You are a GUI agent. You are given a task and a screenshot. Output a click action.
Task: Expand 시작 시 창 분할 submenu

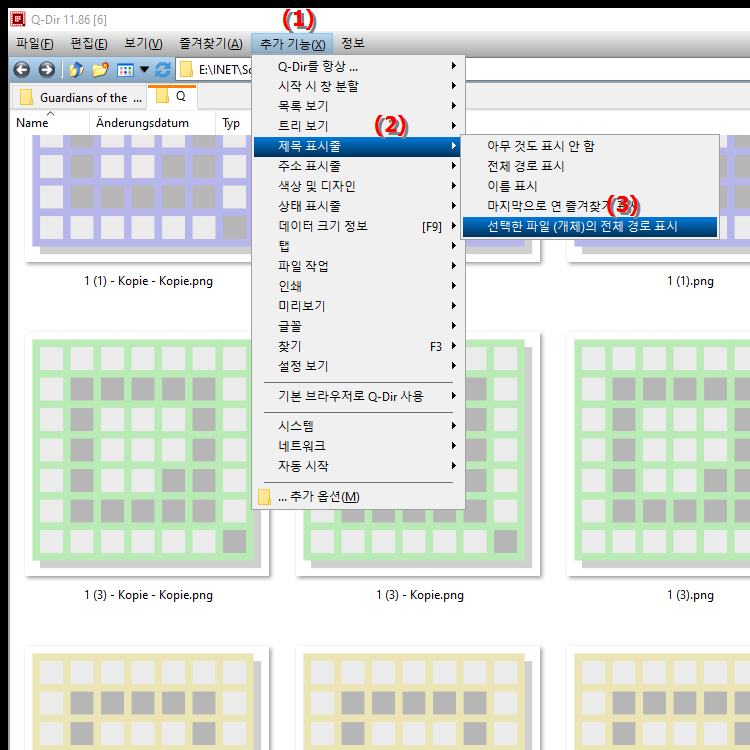click(357, 86)
